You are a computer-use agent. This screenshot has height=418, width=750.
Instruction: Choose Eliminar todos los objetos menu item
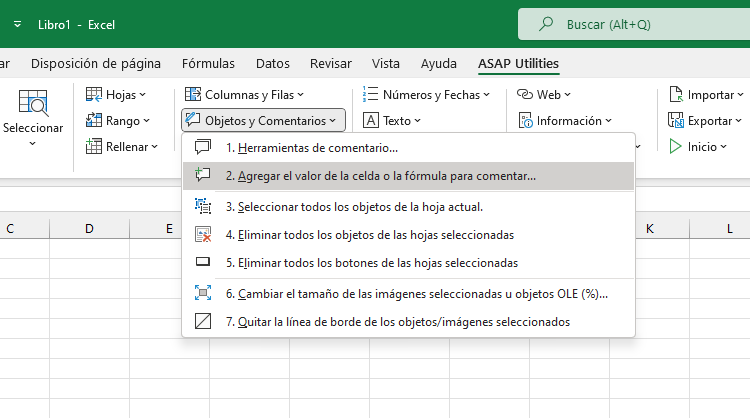pyautogui.click(x=408, y=235)
